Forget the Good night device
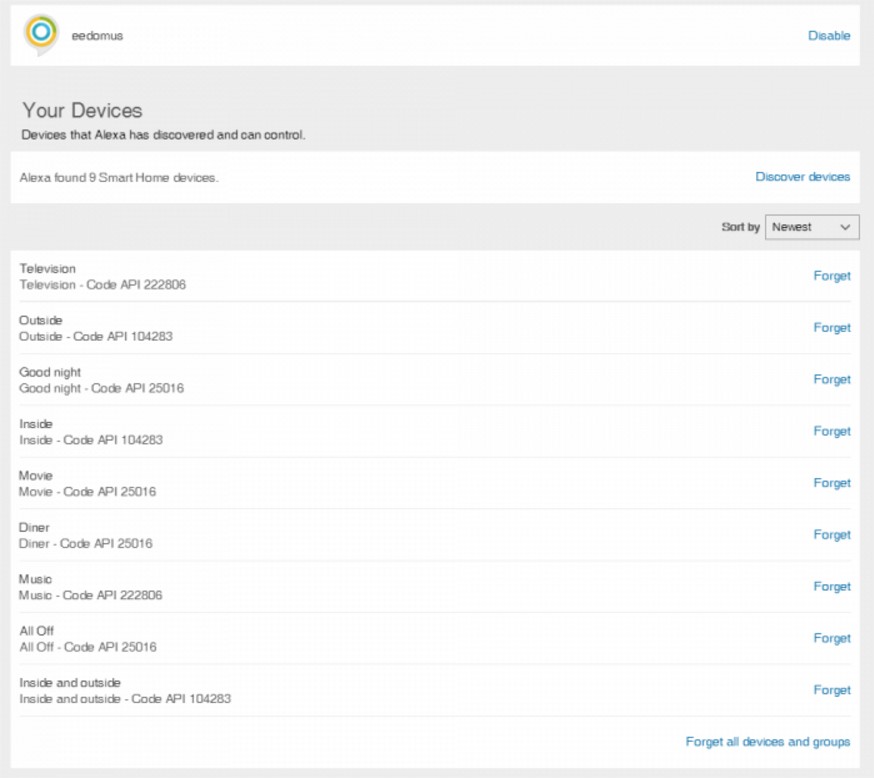Image resolution: width=874 pixels, height=778 pixels. point(832,380)
